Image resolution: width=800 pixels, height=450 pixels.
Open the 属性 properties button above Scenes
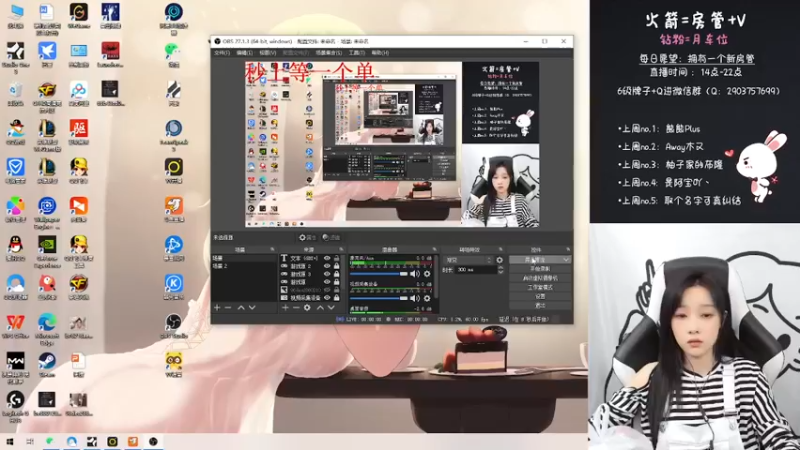(x=308, y=237)
